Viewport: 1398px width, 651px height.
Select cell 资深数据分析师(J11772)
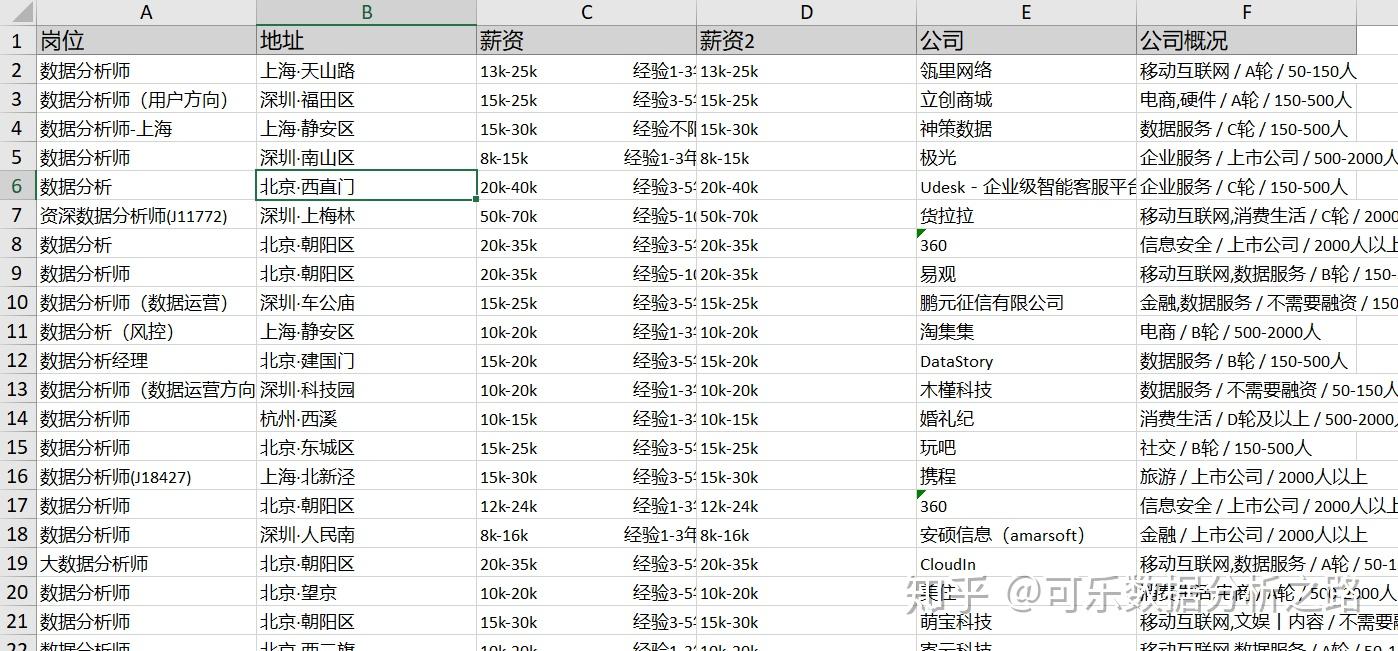coord(146,215)
